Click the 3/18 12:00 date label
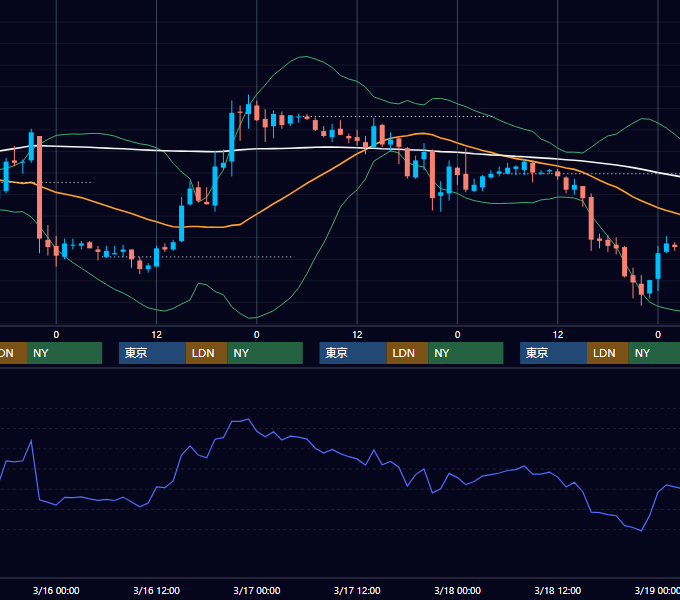The height and width of the screenshot is (600, 680). coord(558,590)
